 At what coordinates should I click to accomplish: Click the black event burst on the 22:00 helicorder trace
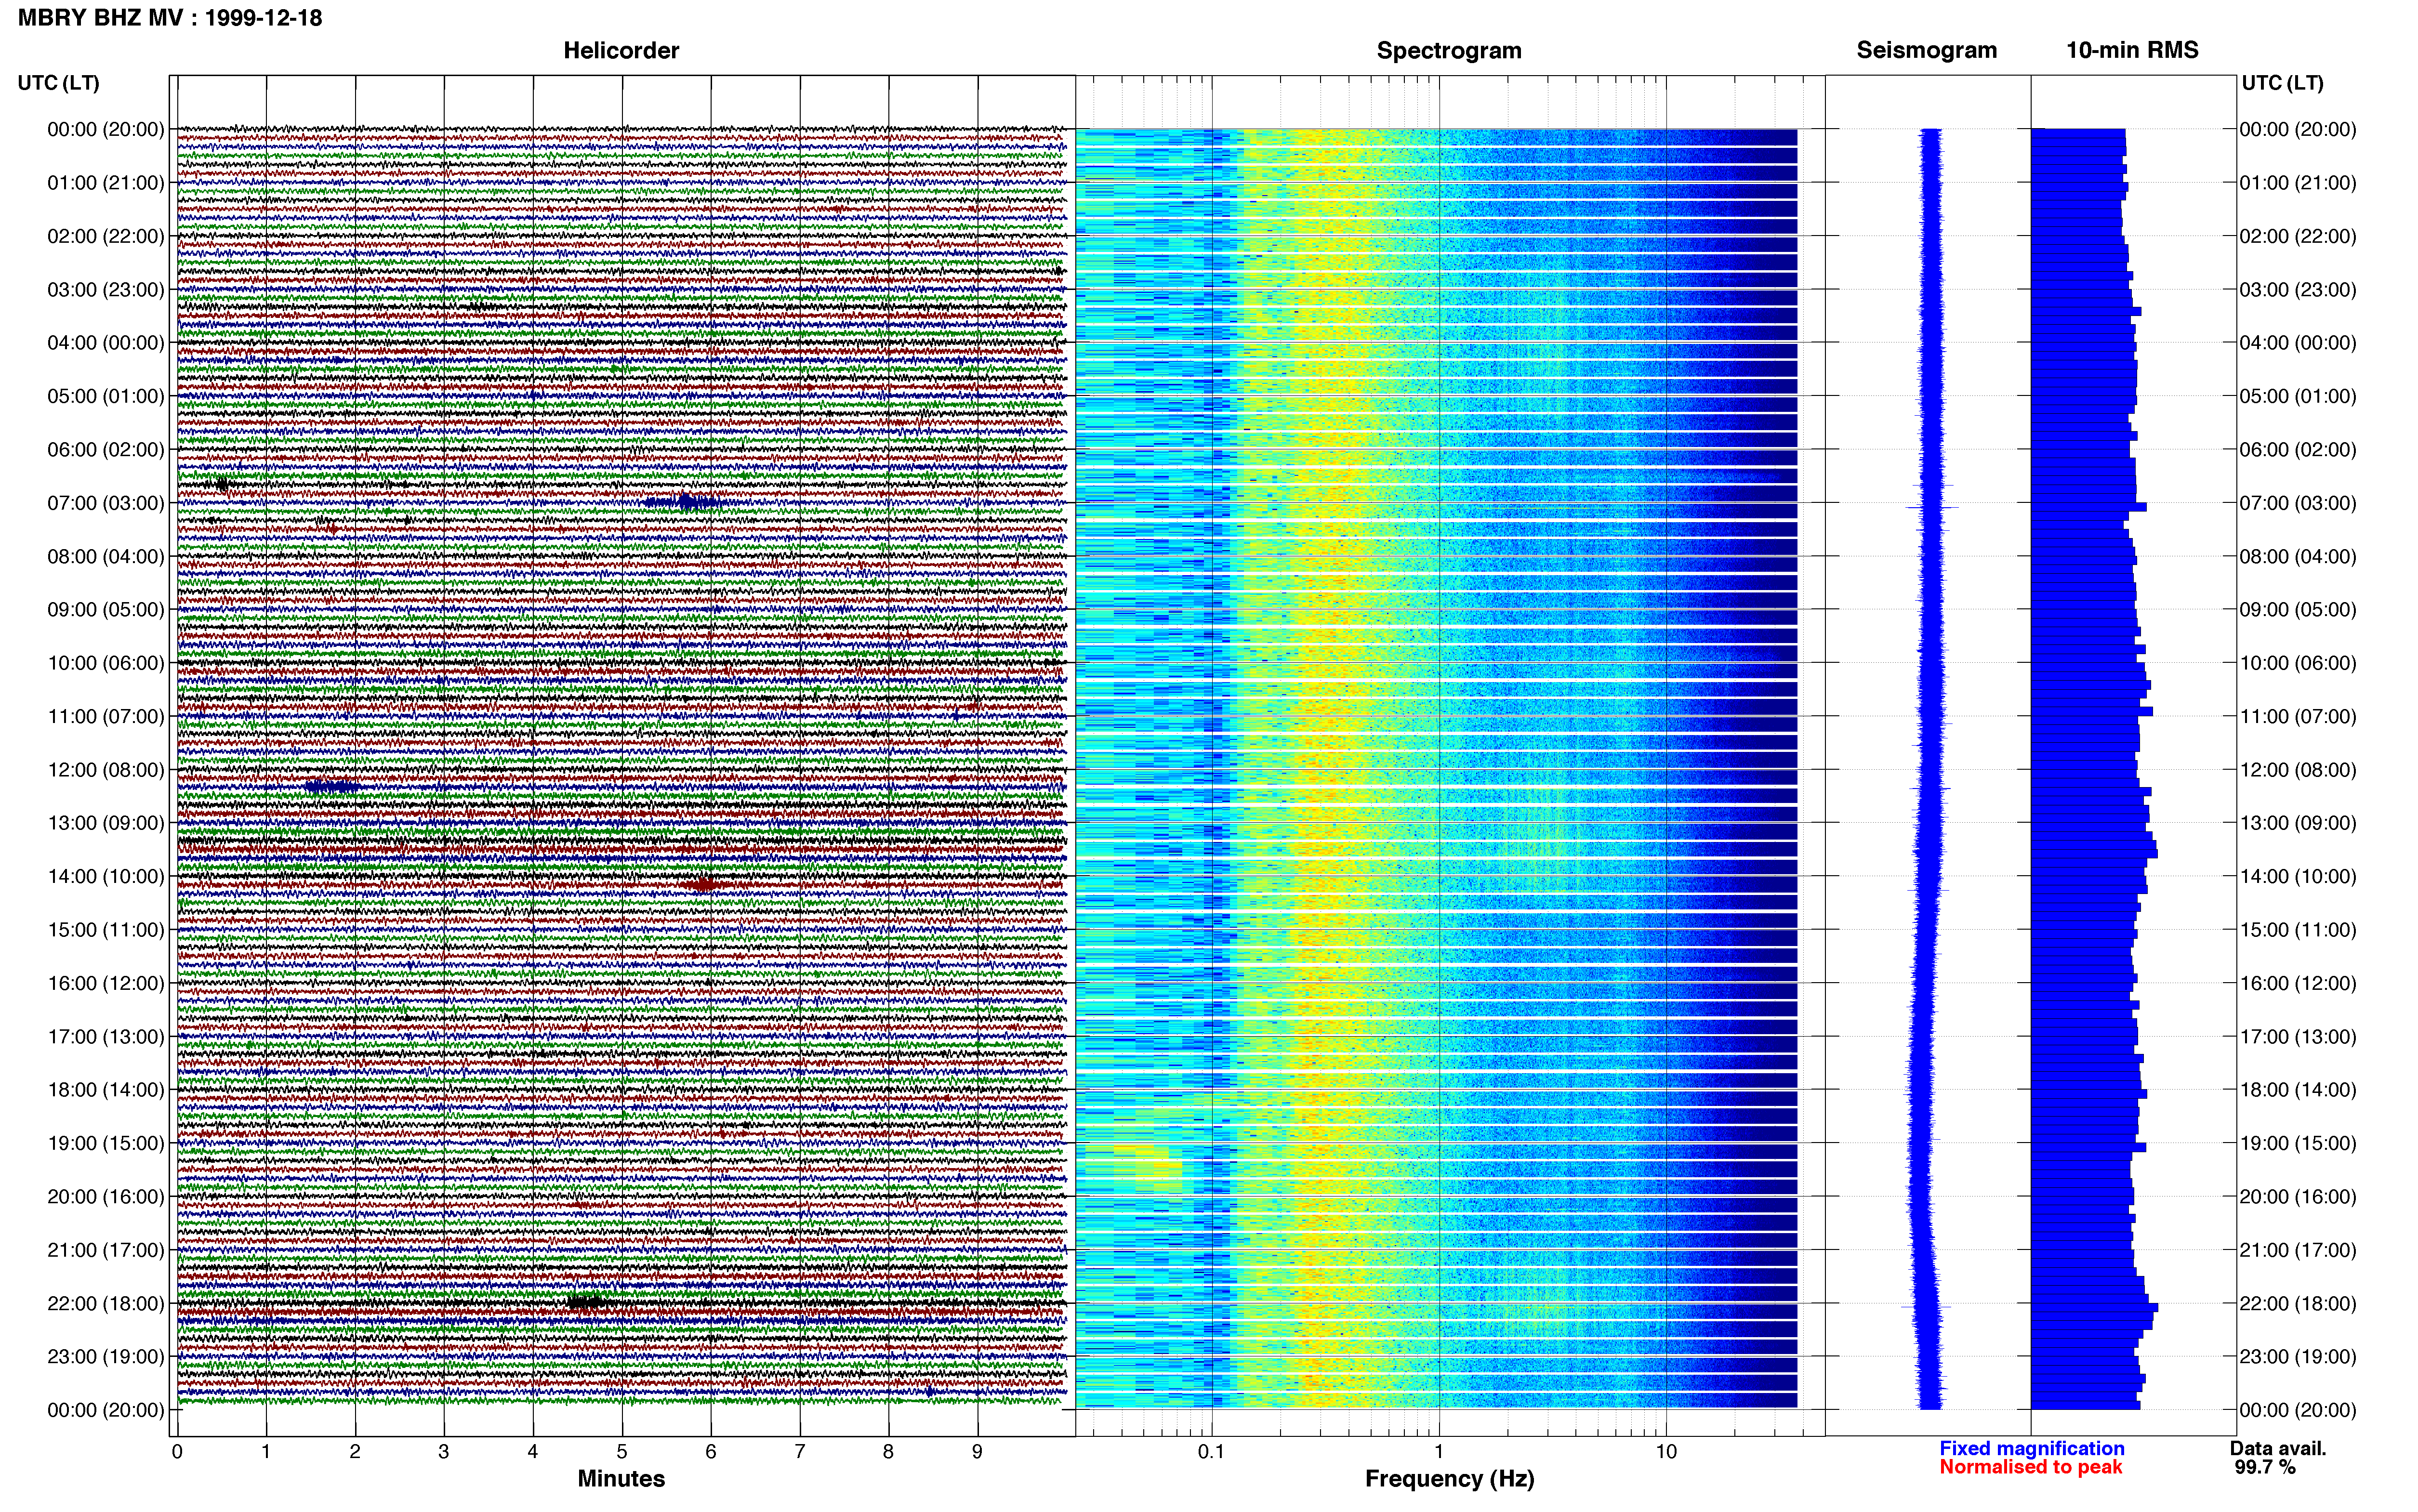click(586, 1302)
